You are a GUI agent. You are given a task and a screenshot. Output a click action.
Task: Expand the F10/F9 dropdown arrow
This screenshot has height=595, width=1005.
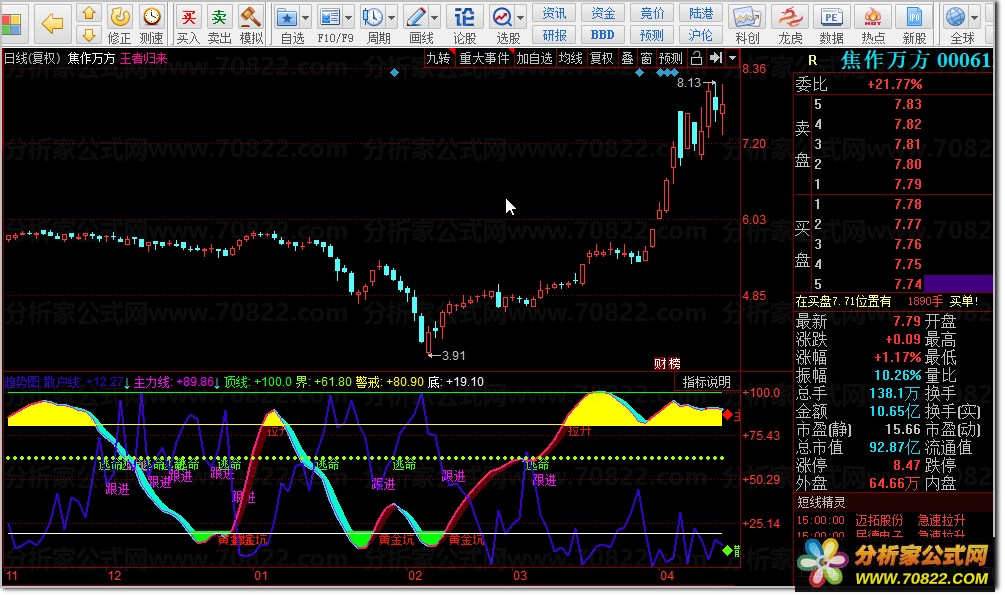click(348, 18)
